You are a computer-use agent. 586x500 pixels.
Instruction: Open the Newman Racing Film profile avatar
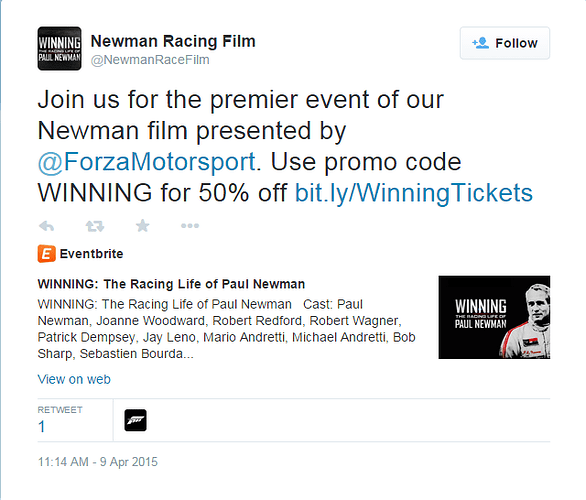[59, 48]
